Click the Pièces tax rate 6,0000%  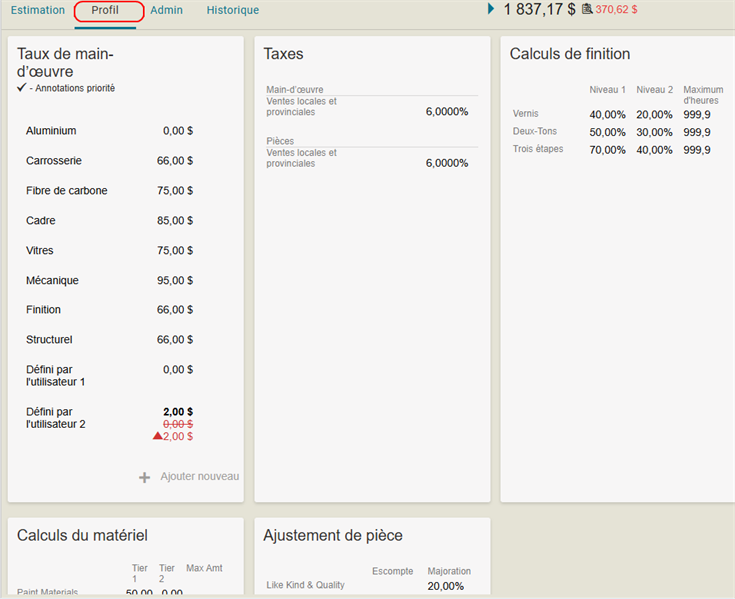coord(446,163)
